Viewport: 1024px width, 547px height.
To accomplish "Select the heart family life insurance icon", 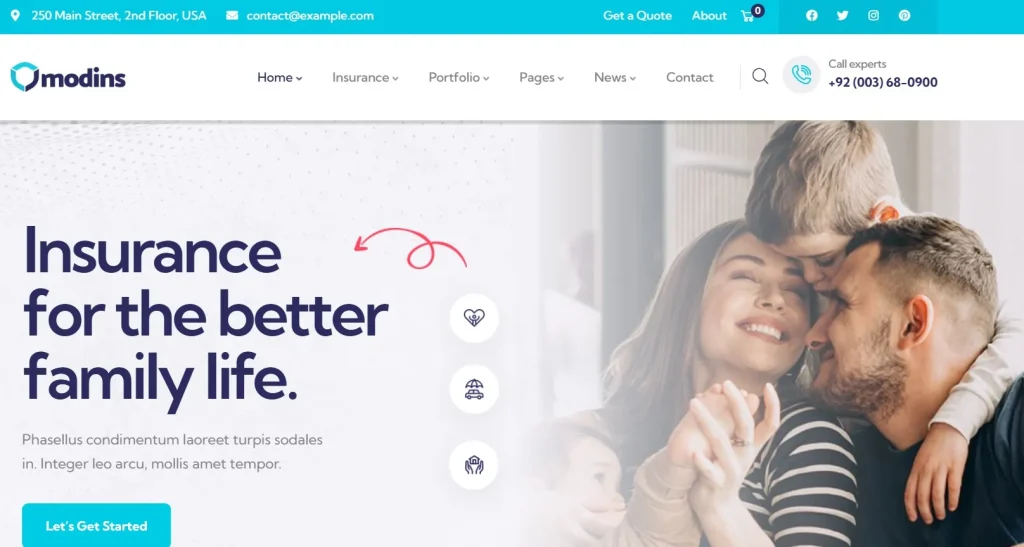I will [x=474, y=318].
